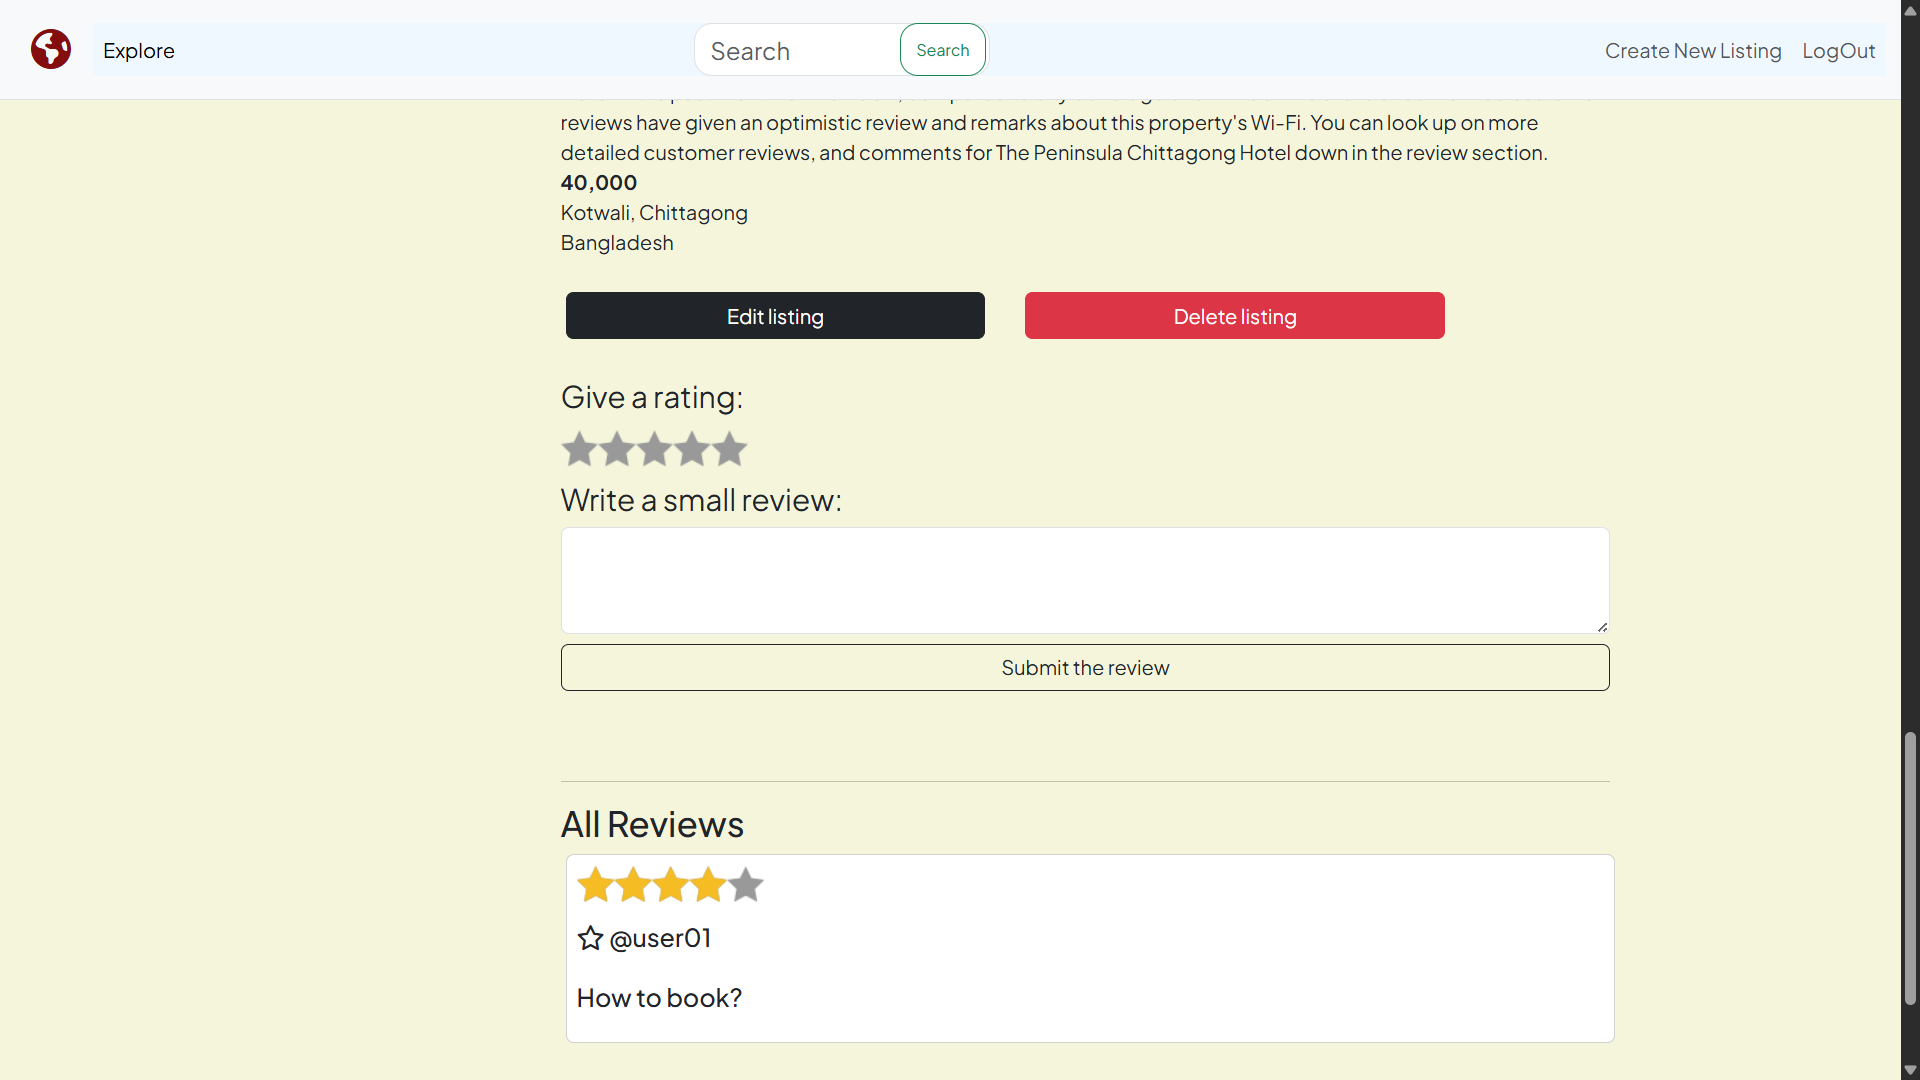Viewport: 1920px width, 1080px height.
Task: Click the LogOut link
Action: point(1838,51)
